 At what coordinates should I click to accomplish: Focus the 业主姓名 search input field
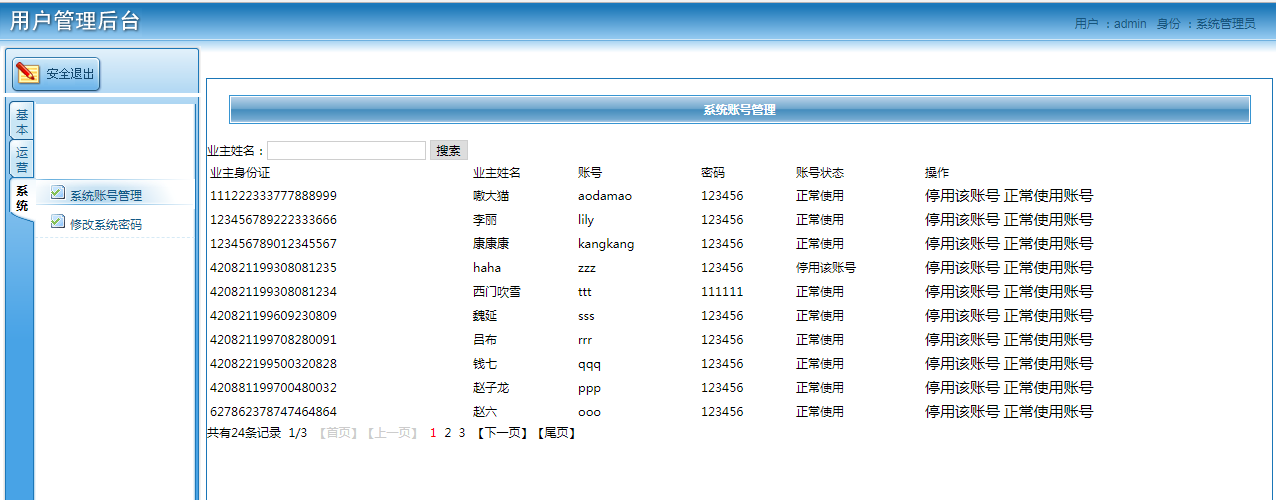pos(347,150)
